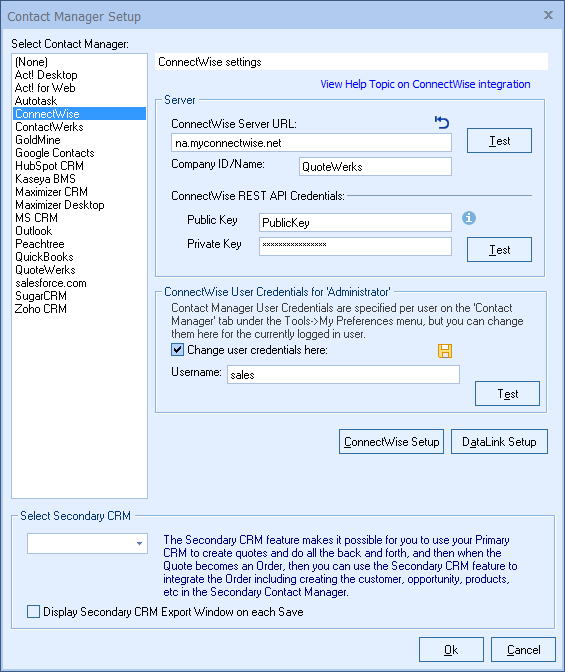
Task: Choose Autotask from the list
Action: pos(79,101)
